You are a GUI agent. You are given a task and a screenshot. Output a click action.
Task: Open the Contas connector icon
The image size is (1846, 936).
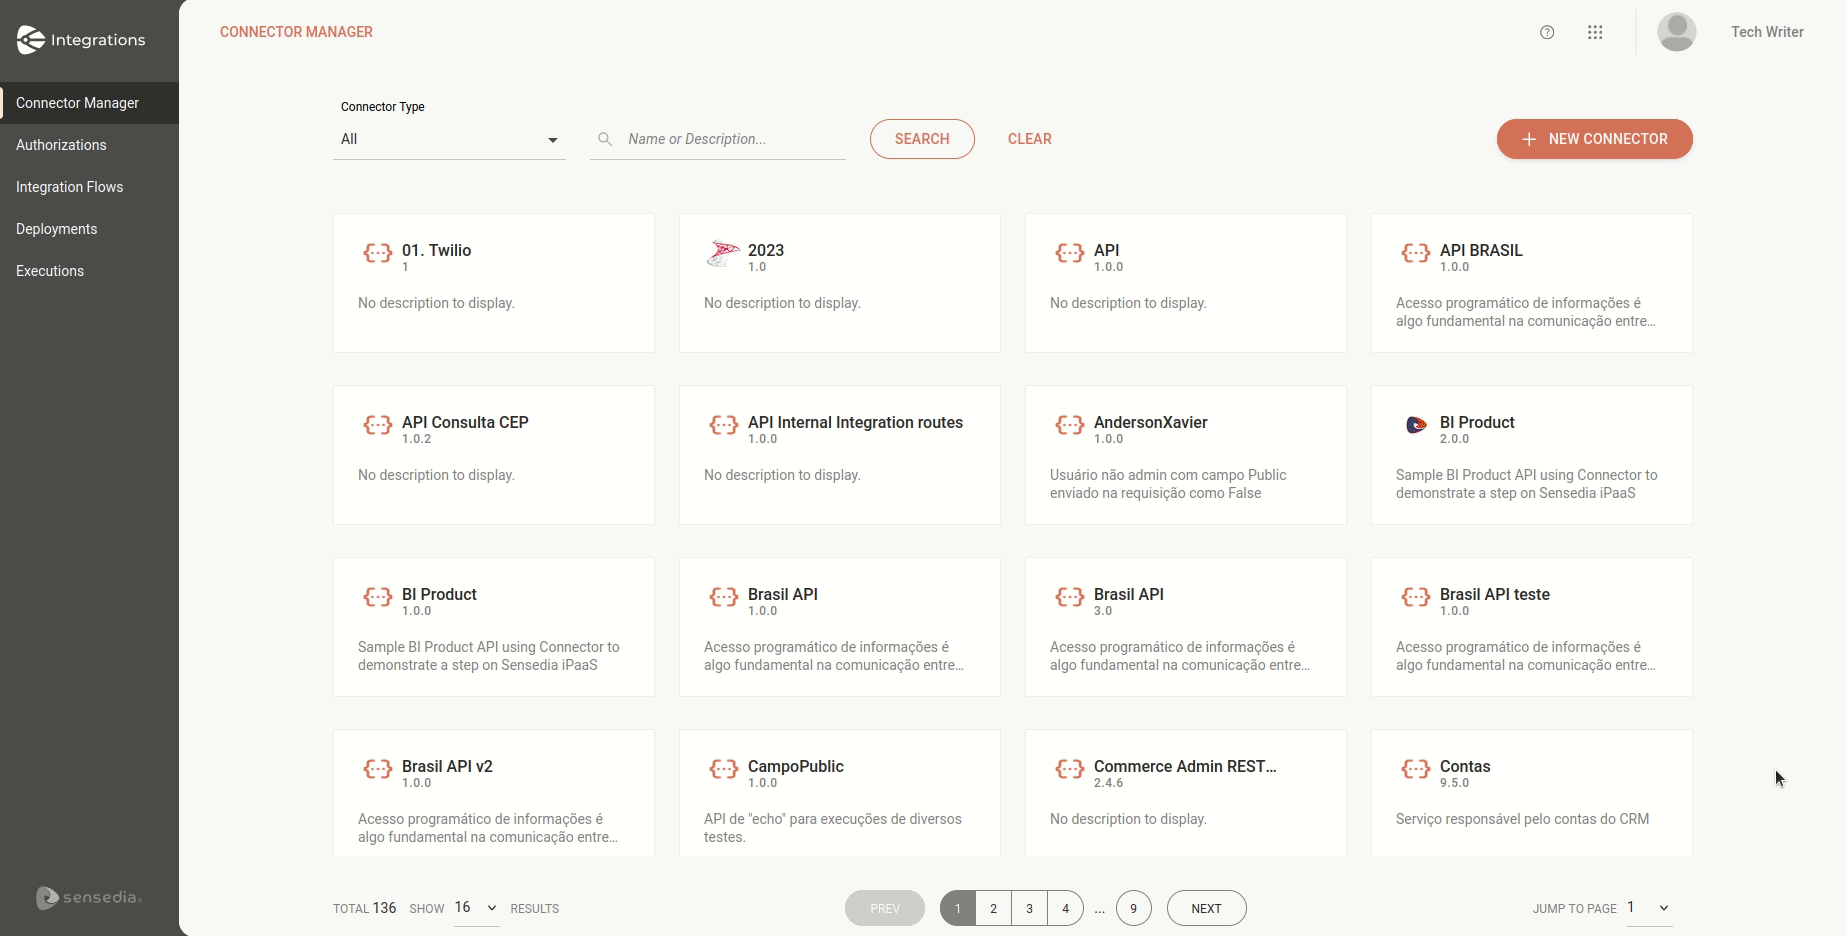[x=1415, y=769]
